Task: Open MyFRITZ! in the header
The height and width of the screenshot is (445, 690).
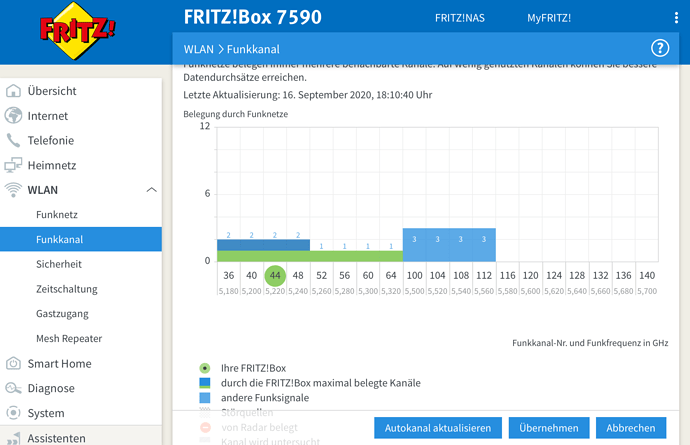Action: click(x=549, y=18)
